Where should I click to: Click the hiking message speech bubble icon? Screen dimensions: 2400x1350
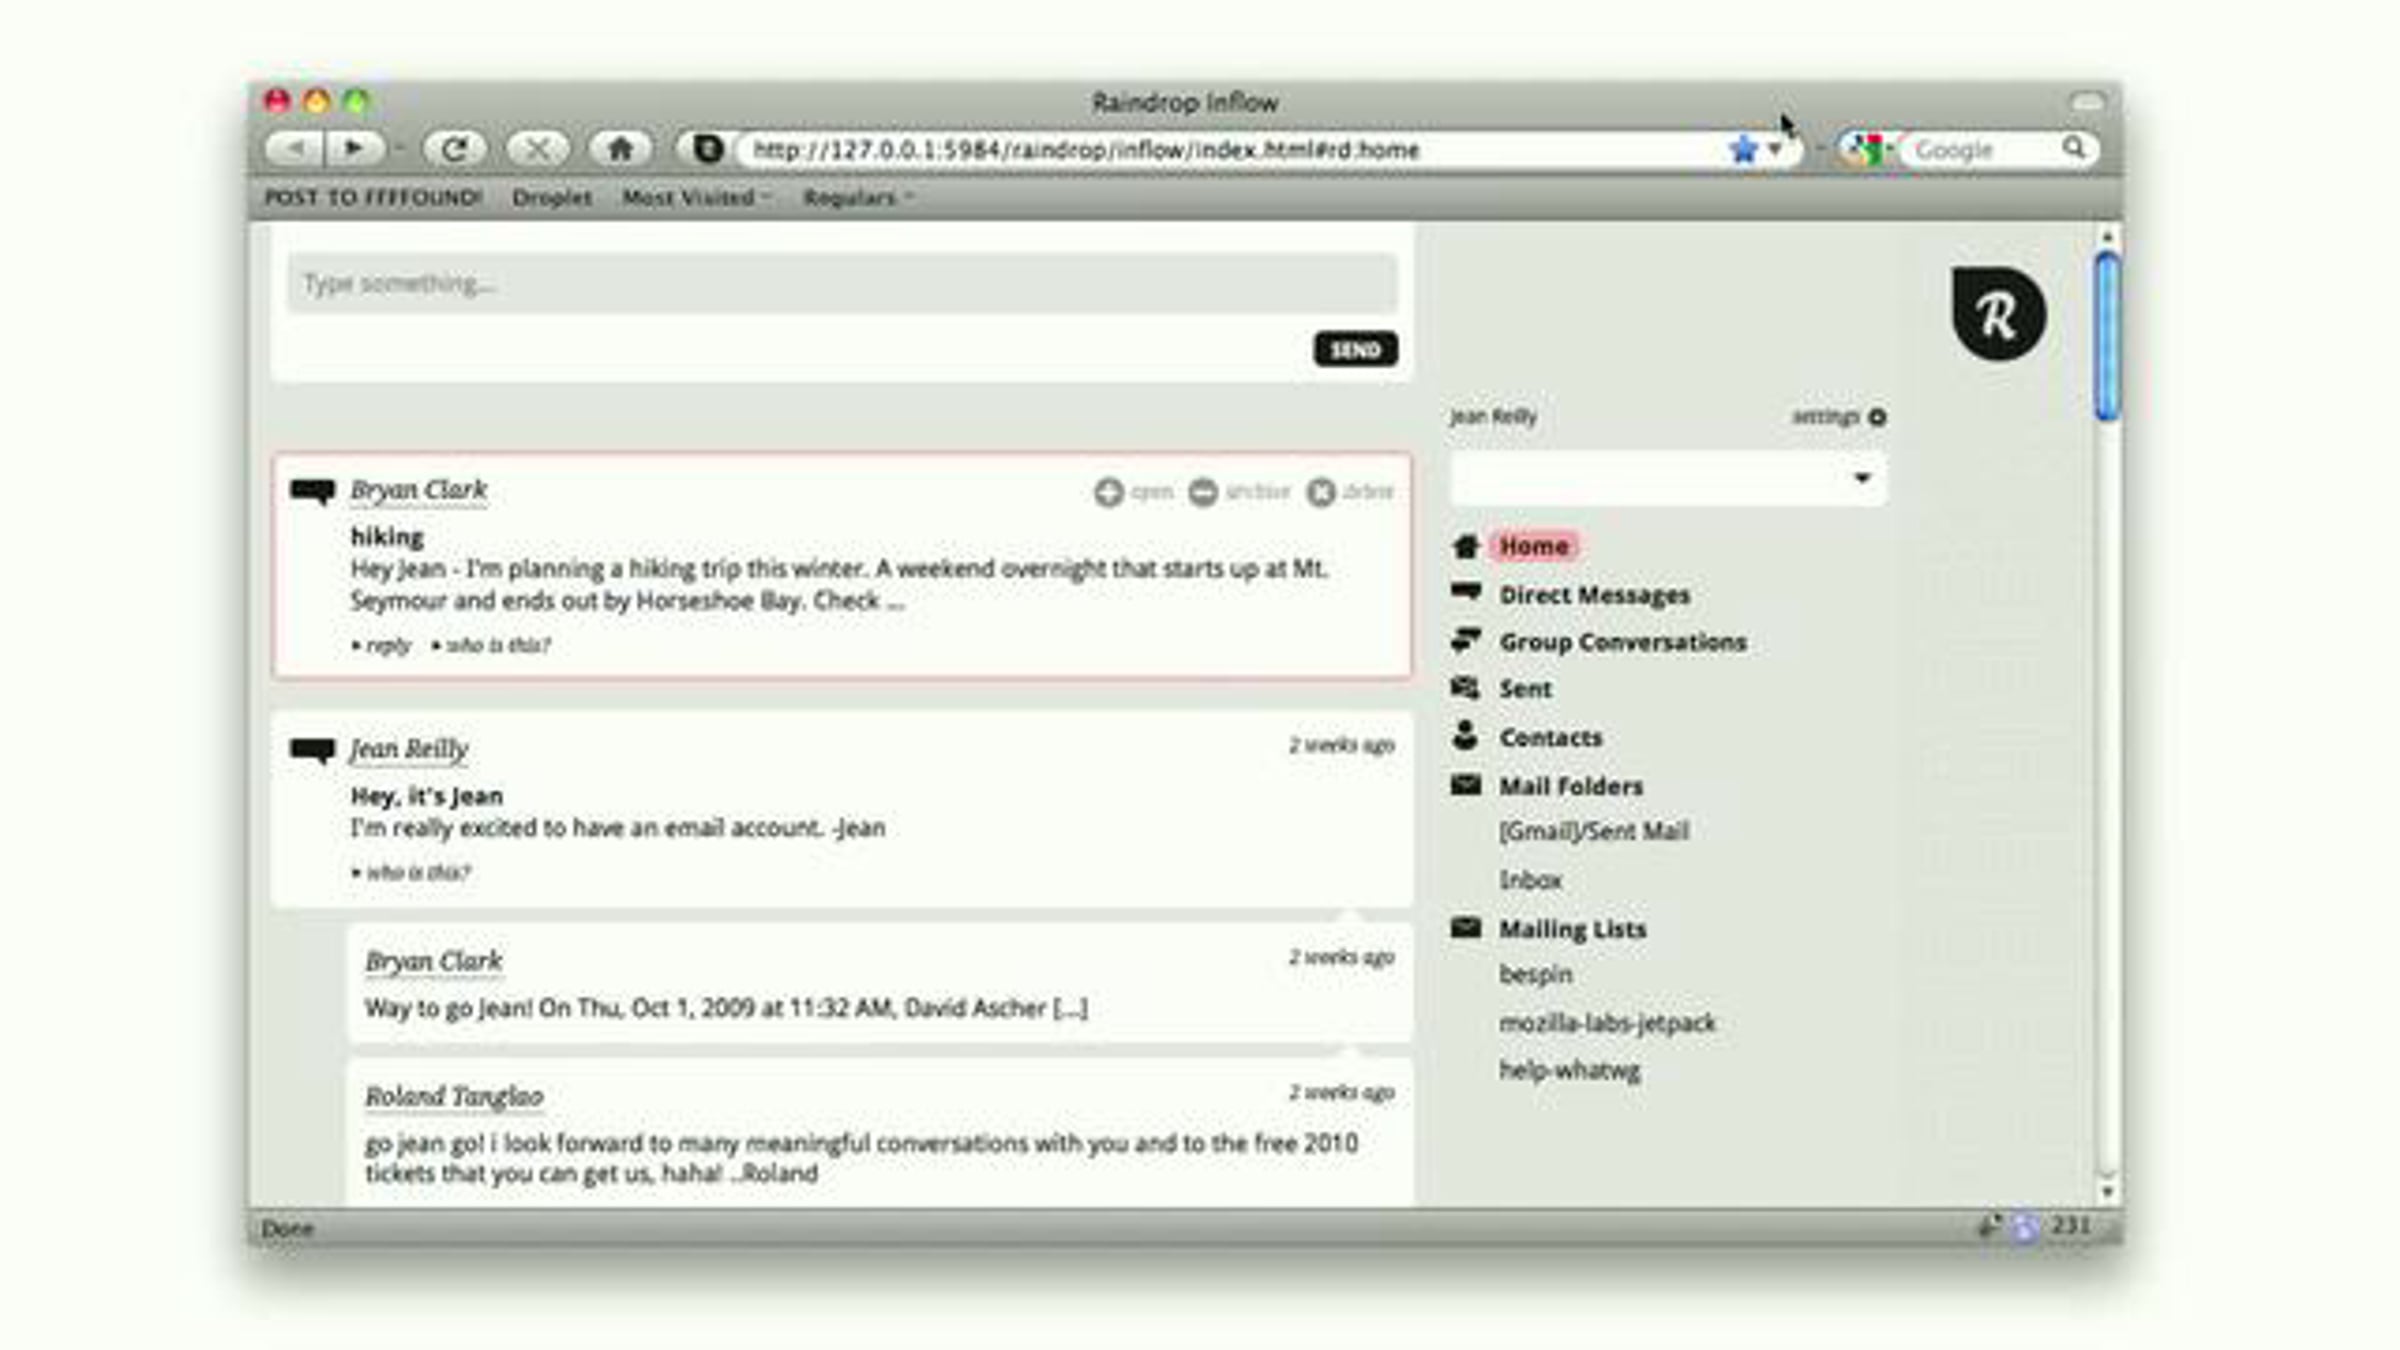[x=313, y=492]
